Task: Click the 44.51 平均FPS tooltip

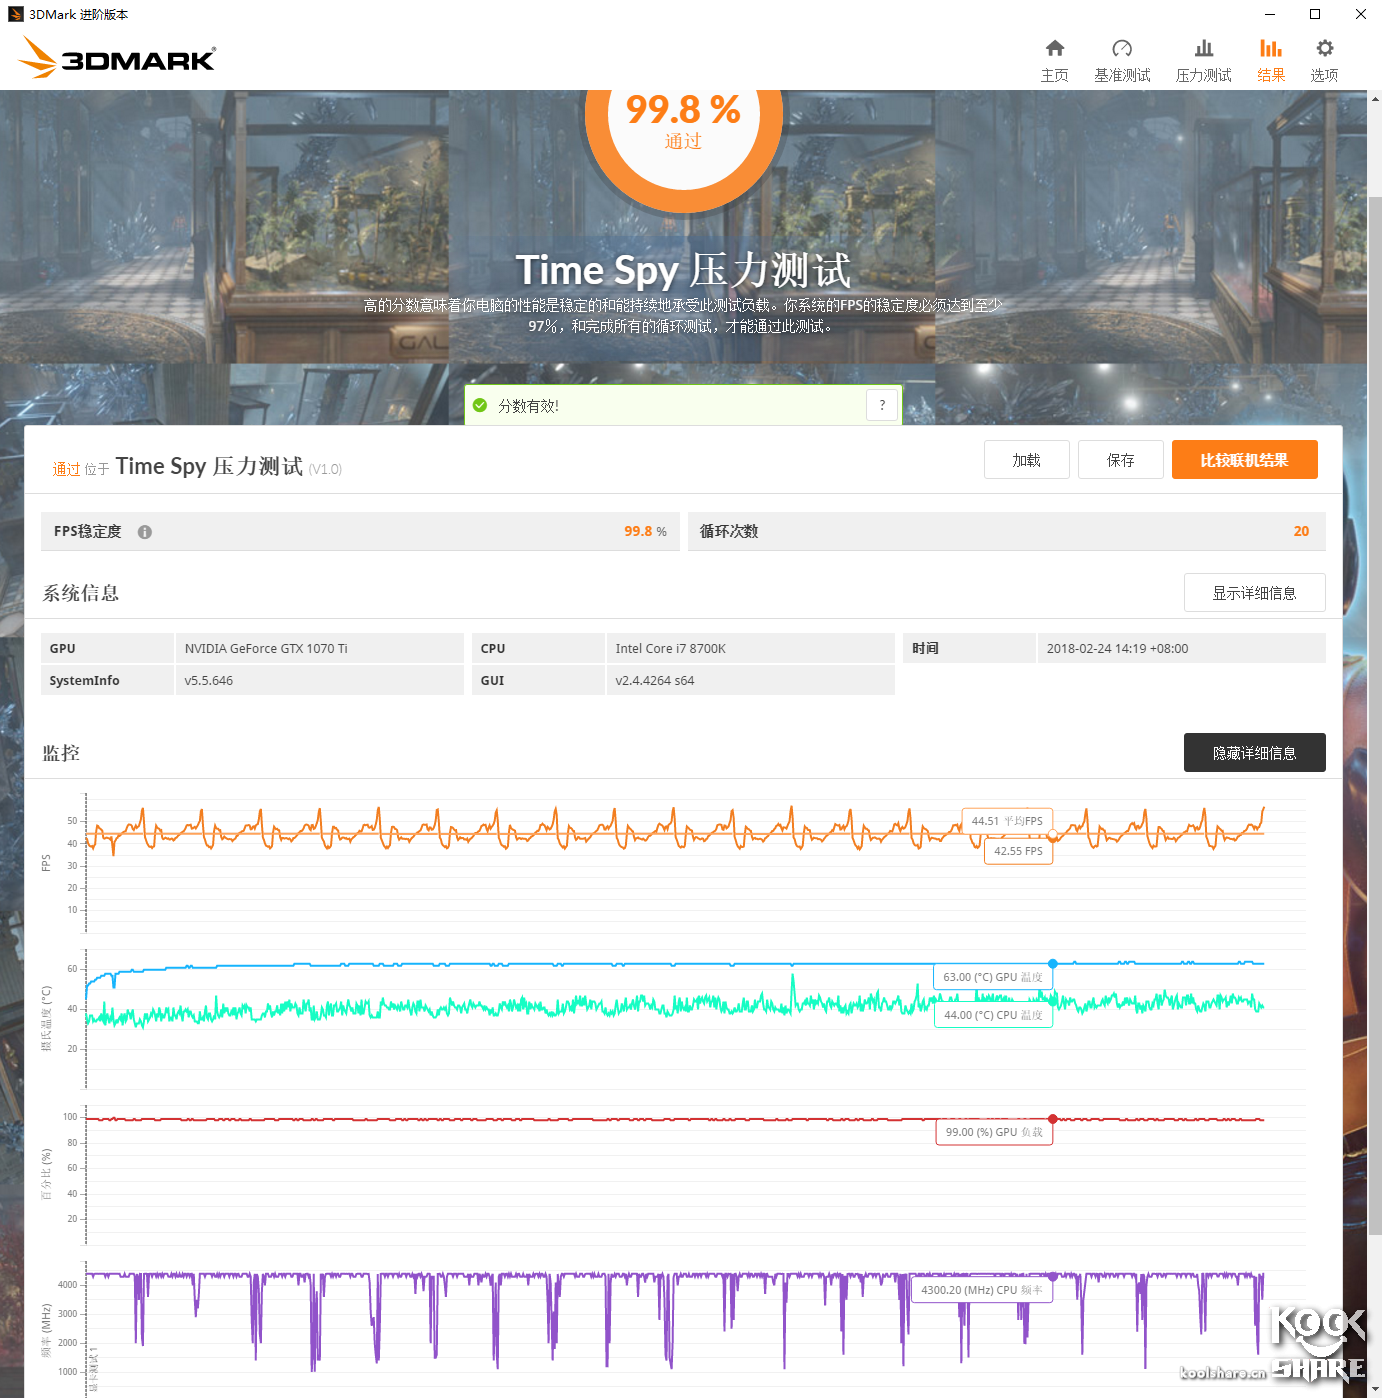Action: point(1007,821)
